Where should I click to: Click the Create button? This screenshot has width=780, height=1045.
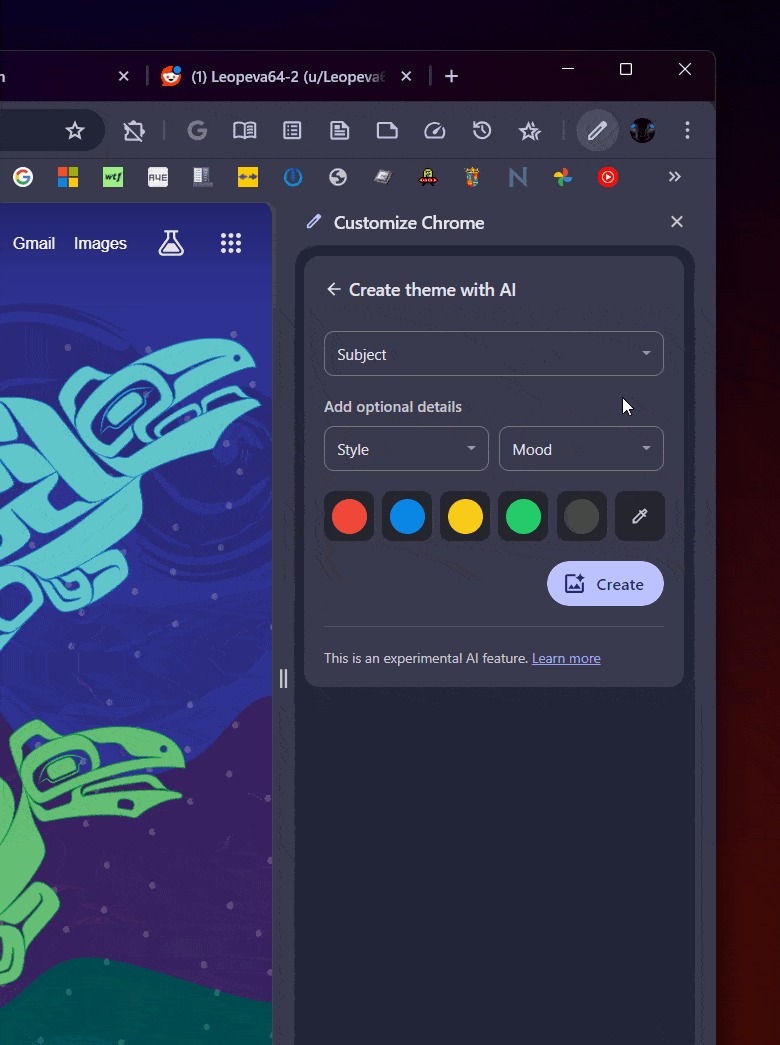[605, 584]
